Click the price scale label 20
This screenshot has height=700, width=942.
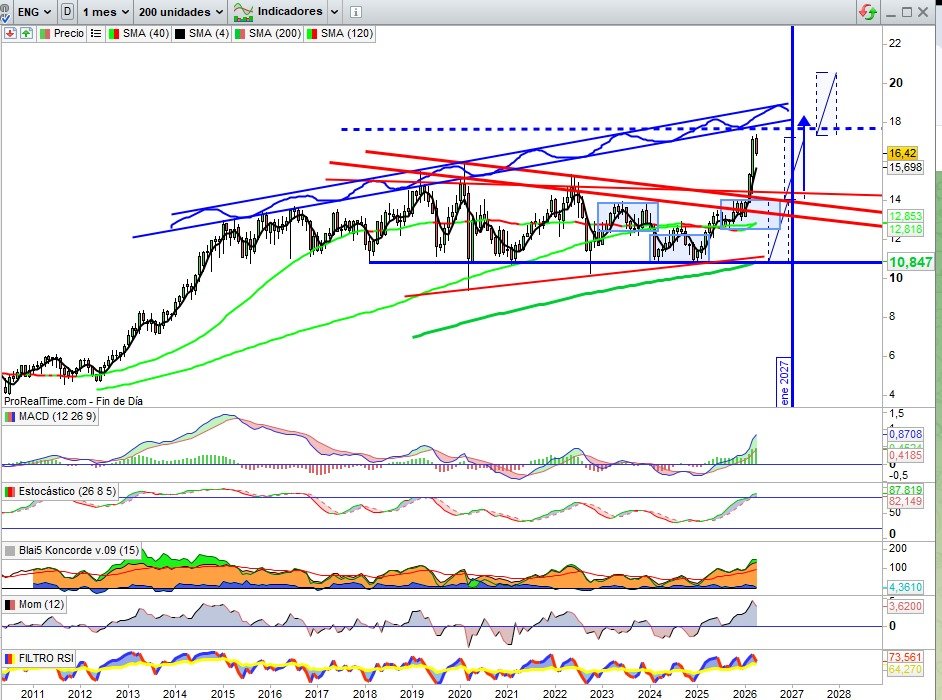pyautogui.click(x=895, y=83)
